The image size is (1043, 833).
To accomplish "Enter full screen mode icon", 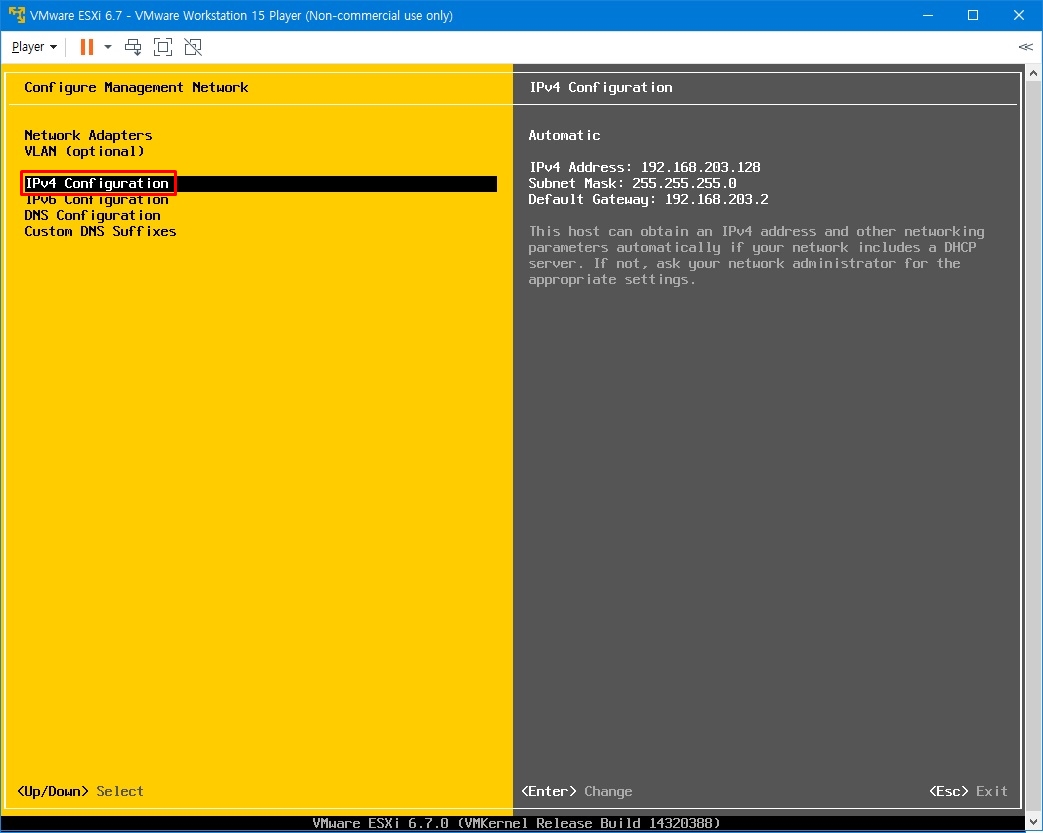I will 162,47.
